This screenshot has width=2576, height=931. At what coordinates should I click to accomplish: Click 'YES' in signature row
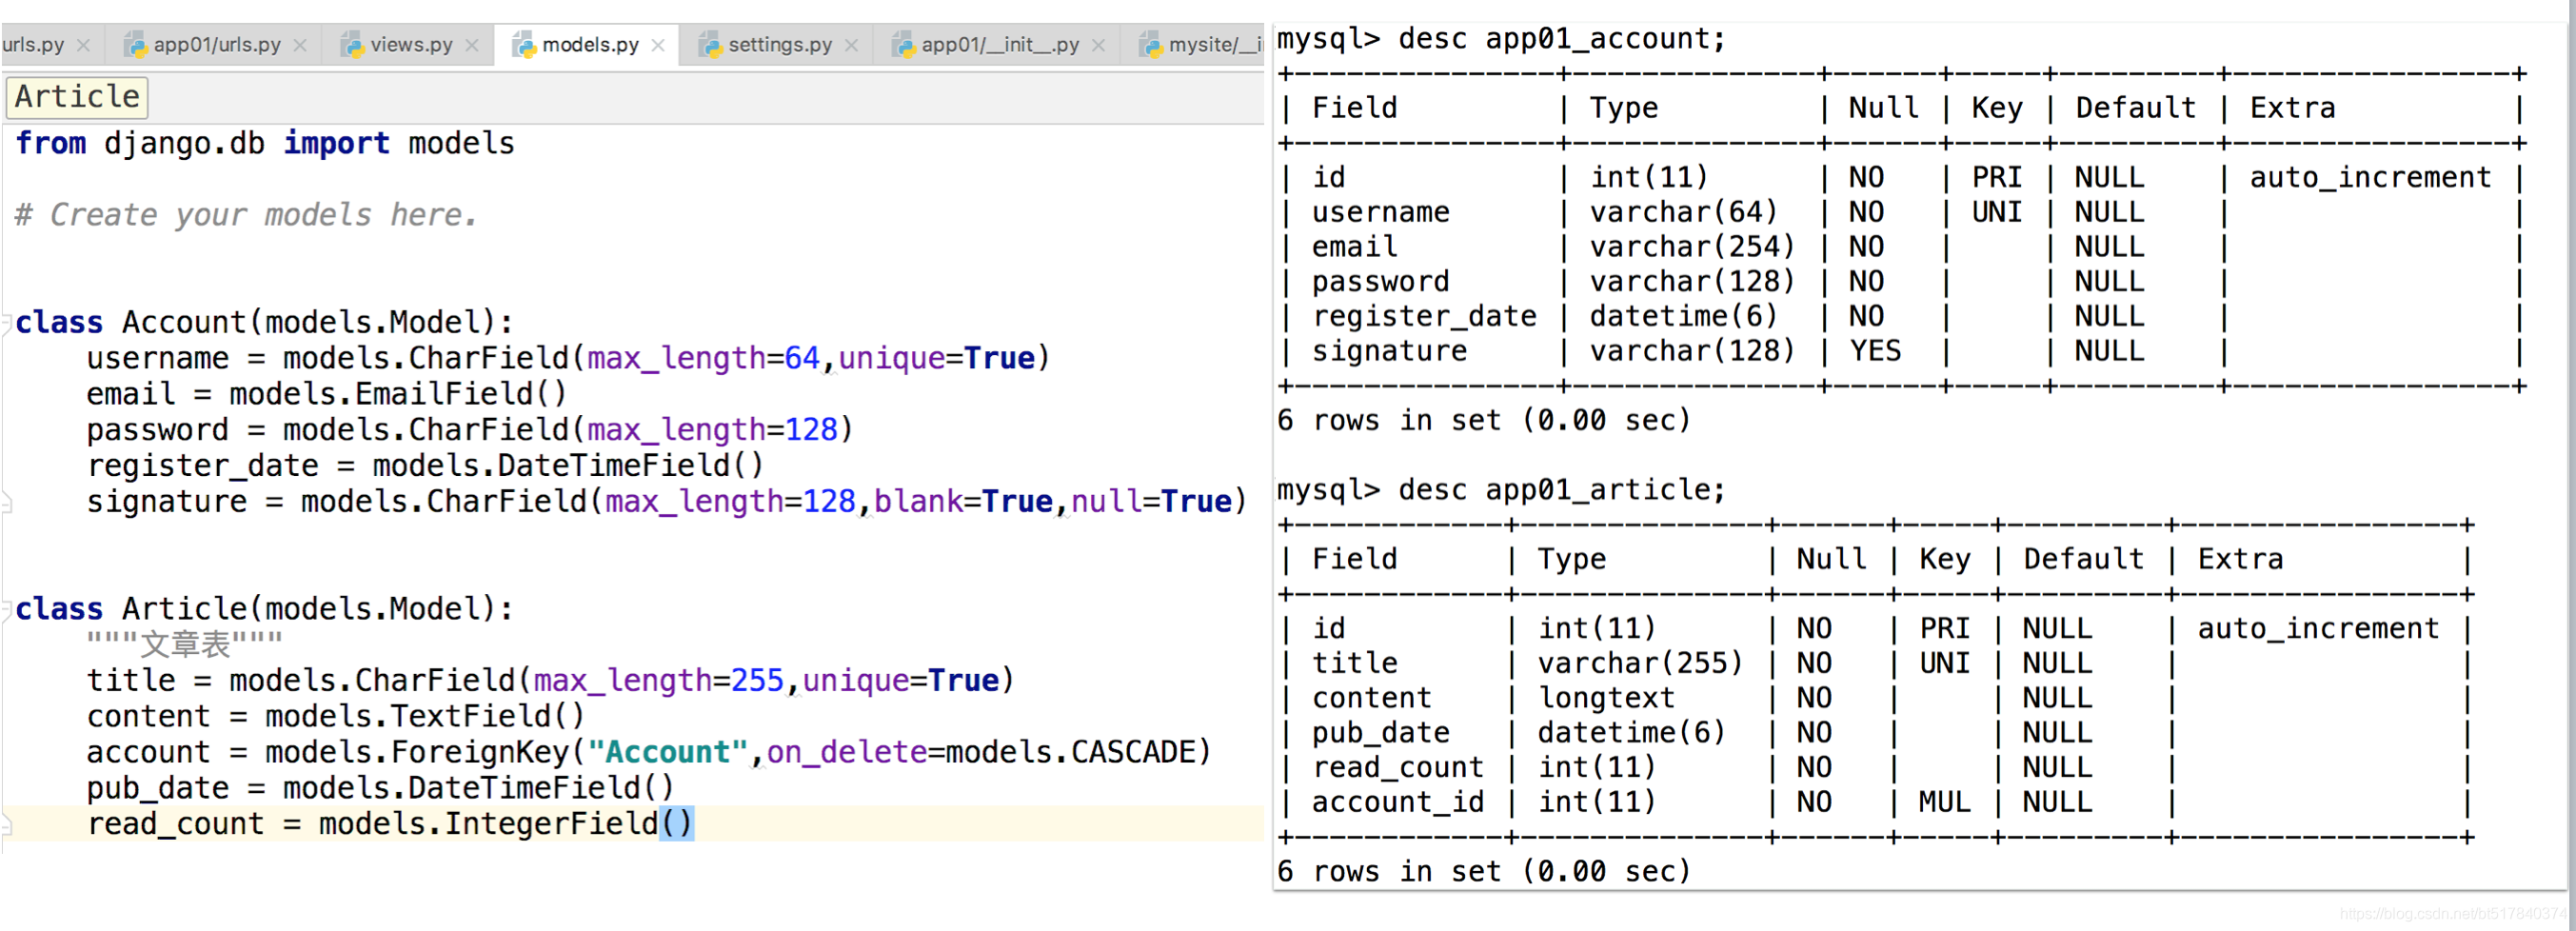point(1875,352)
